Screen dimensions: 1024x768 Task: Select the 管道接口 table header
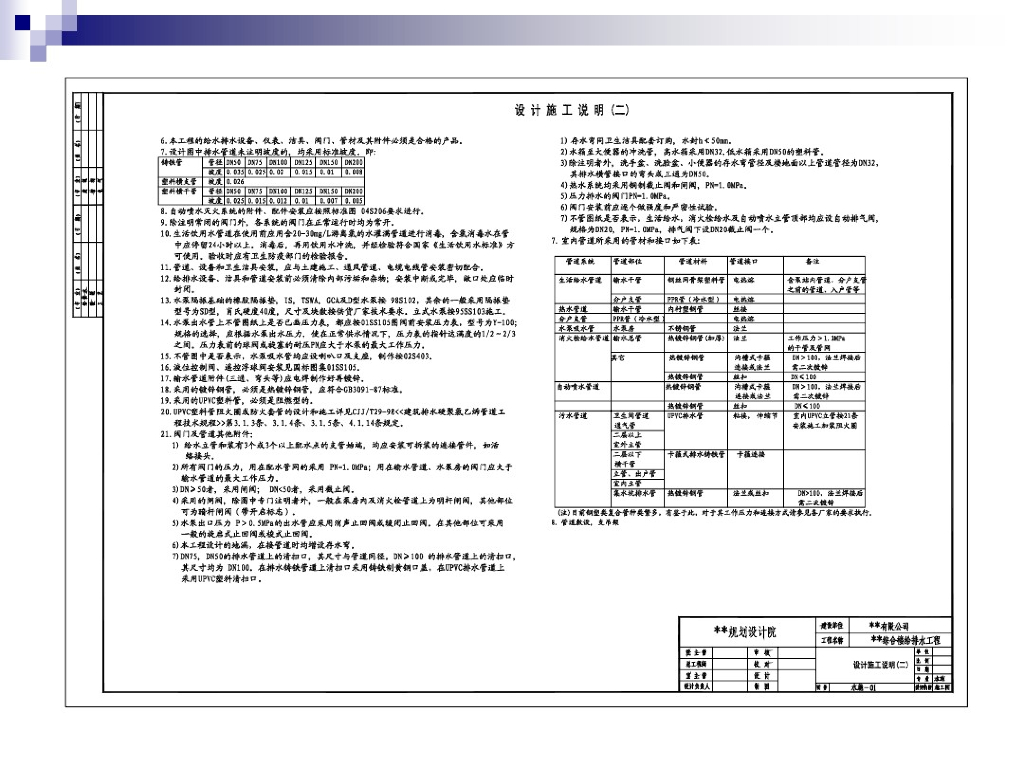[x=744, y=261]
